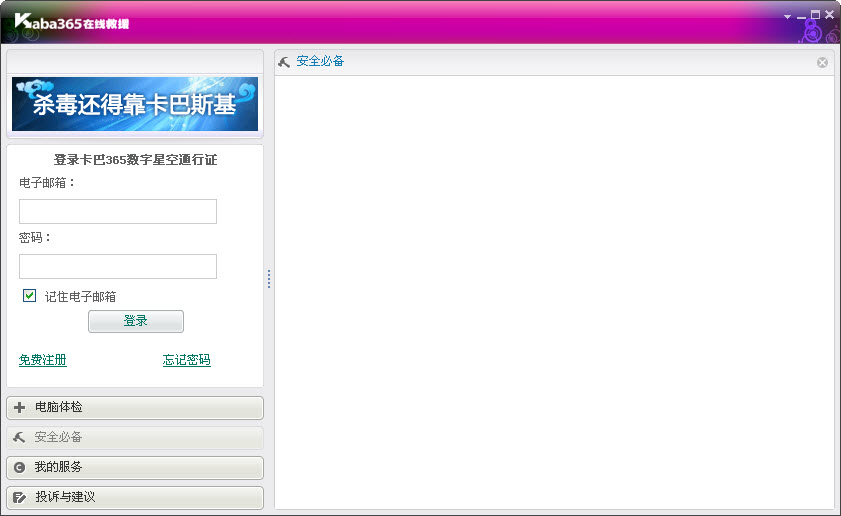This screenshot has height=516, width=841.
Task: Close the 安全必备 panel with gray X
Action: (822, 62)
